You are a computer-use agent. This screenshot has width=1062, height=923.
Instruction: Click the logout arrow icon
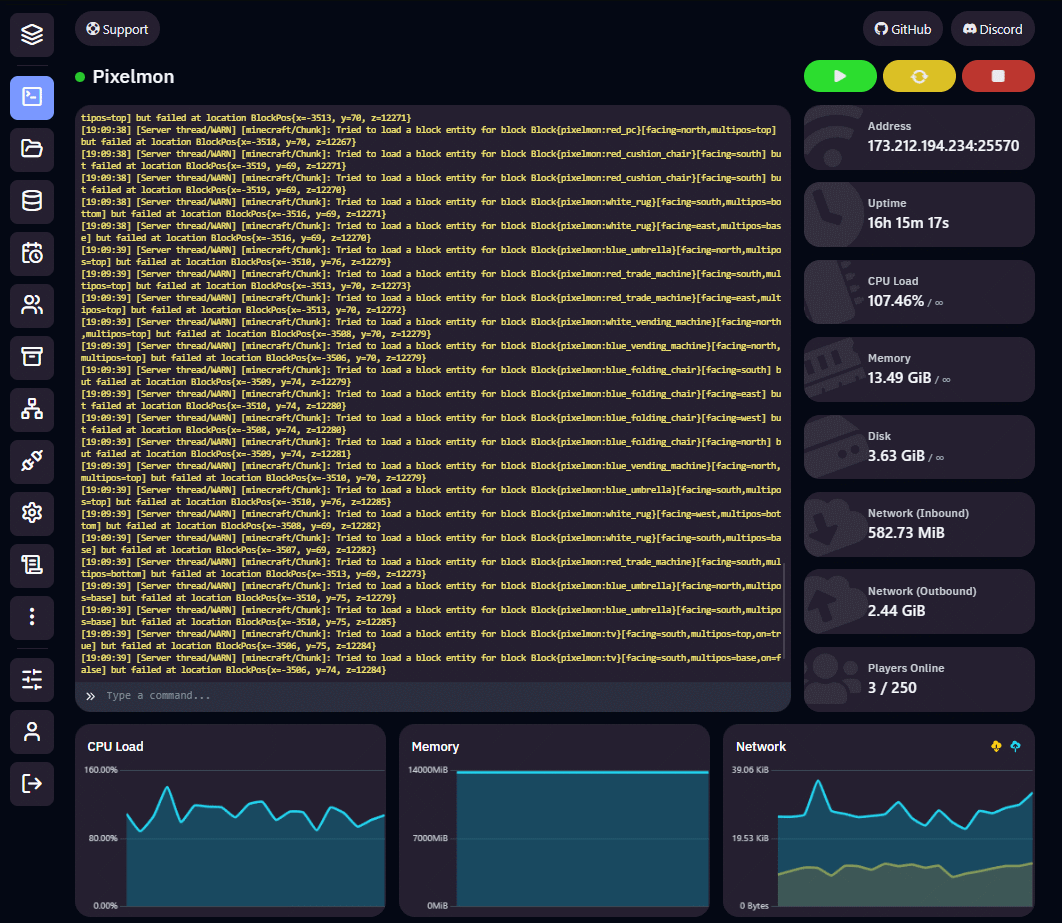click(32, 784)
